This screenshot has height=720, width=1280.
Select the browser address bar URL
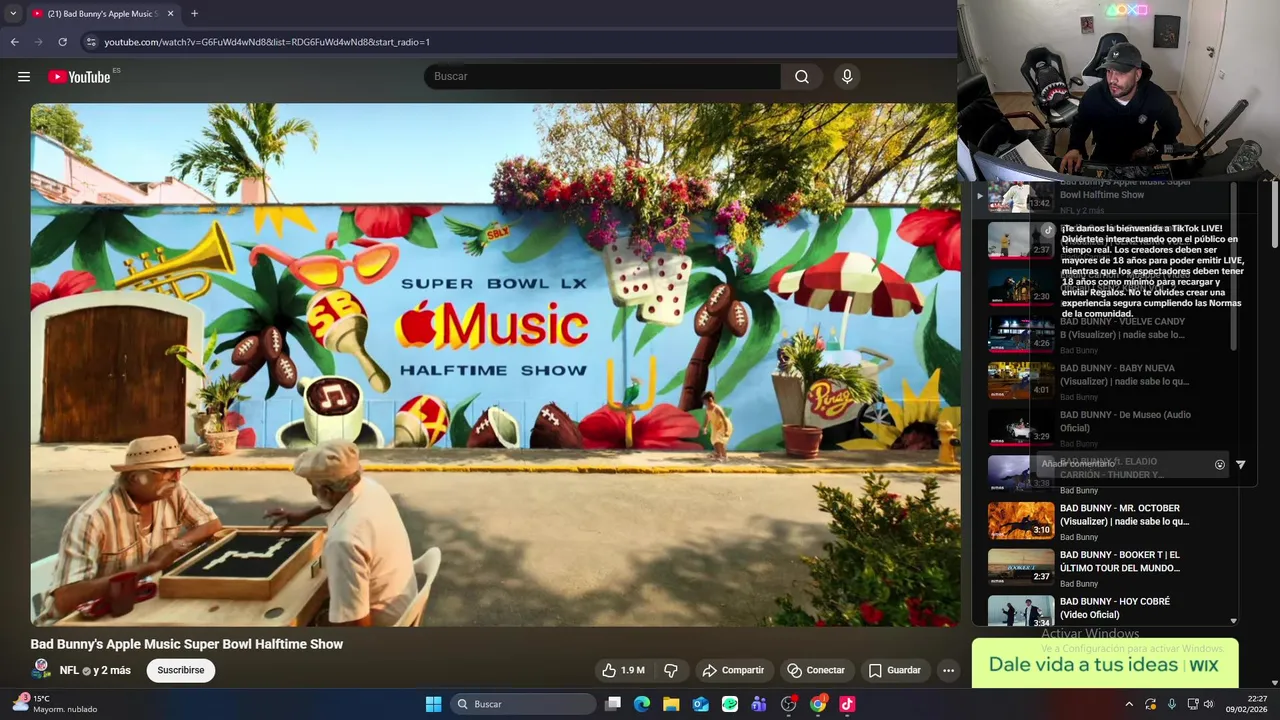point(267,42)
